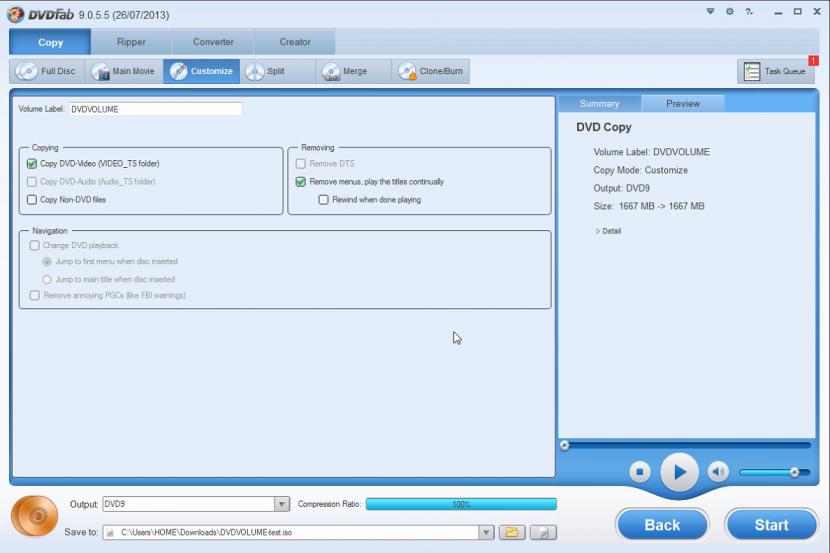Screen dimensions: 830x553
Task: Switch to the Creator tab
Action: (x=295, y=42)
